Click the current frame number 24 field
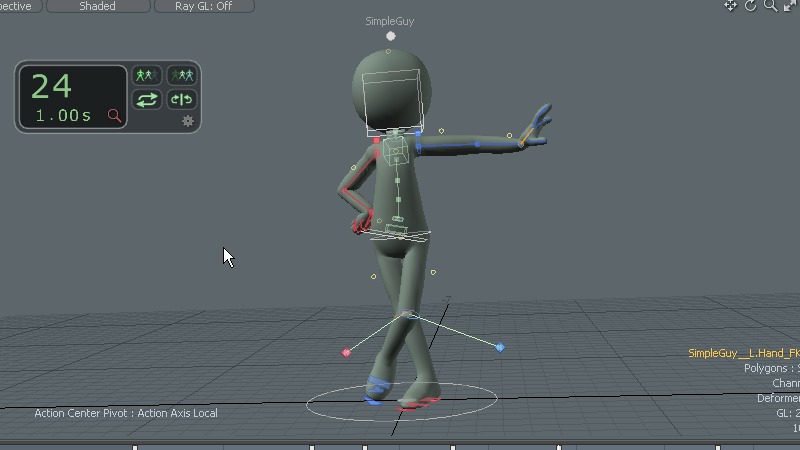800x450 pixels. coord(51,87)
